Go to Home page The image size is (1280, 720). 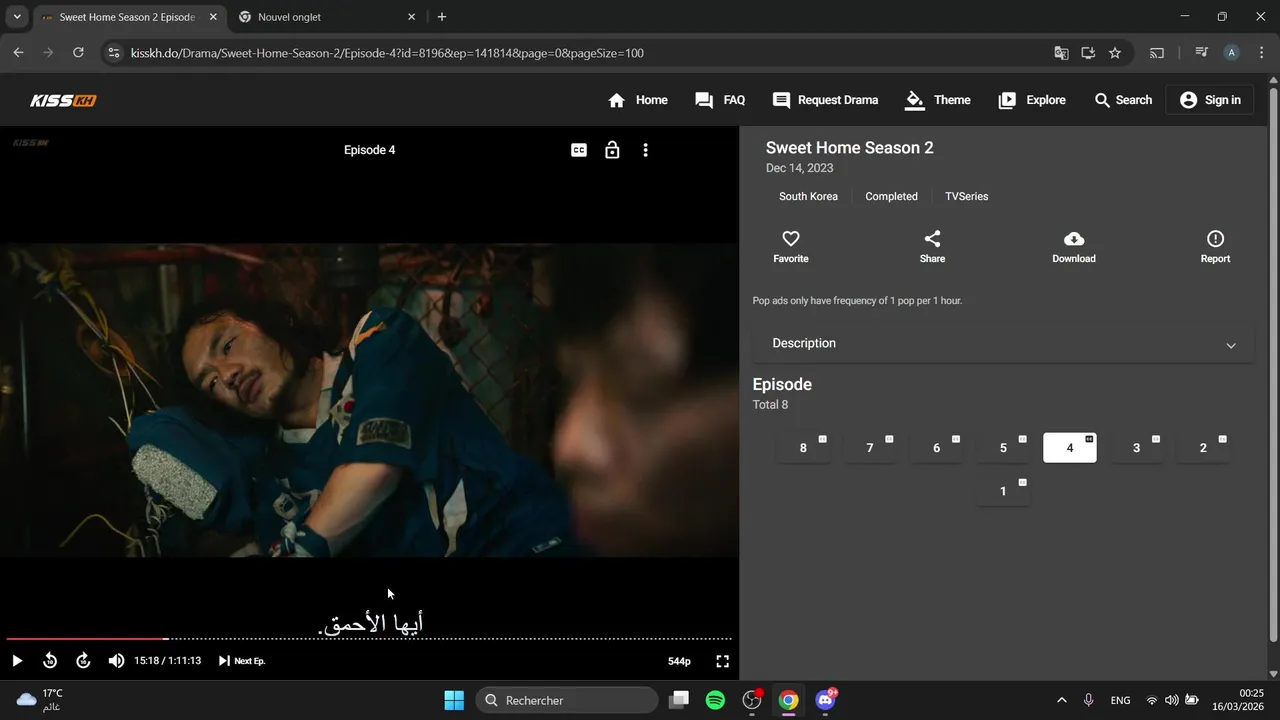click(x=638, y=100)
